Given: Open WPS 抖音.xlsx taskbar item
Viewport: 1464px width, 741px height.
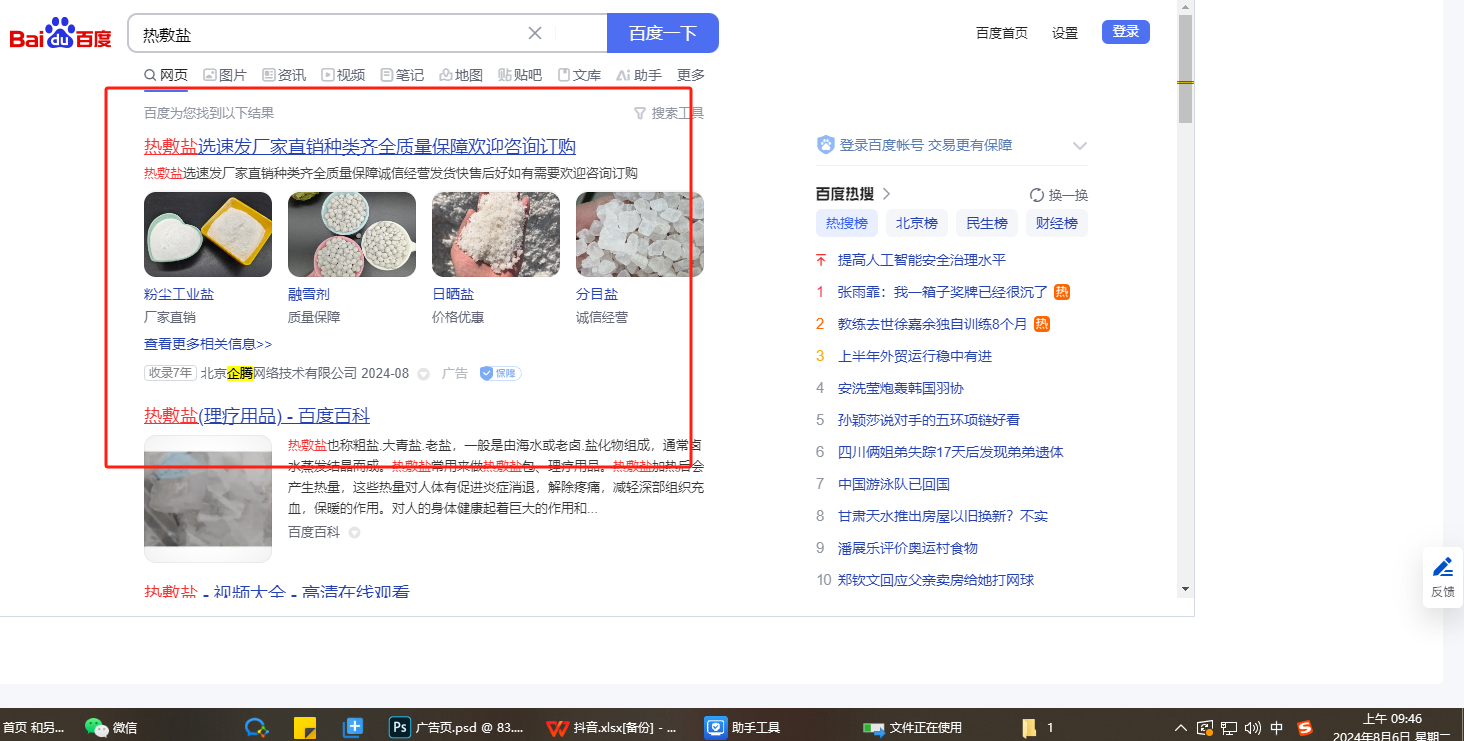Looking at the screenshot, I should pyautogui.click(x=612, y=727).
